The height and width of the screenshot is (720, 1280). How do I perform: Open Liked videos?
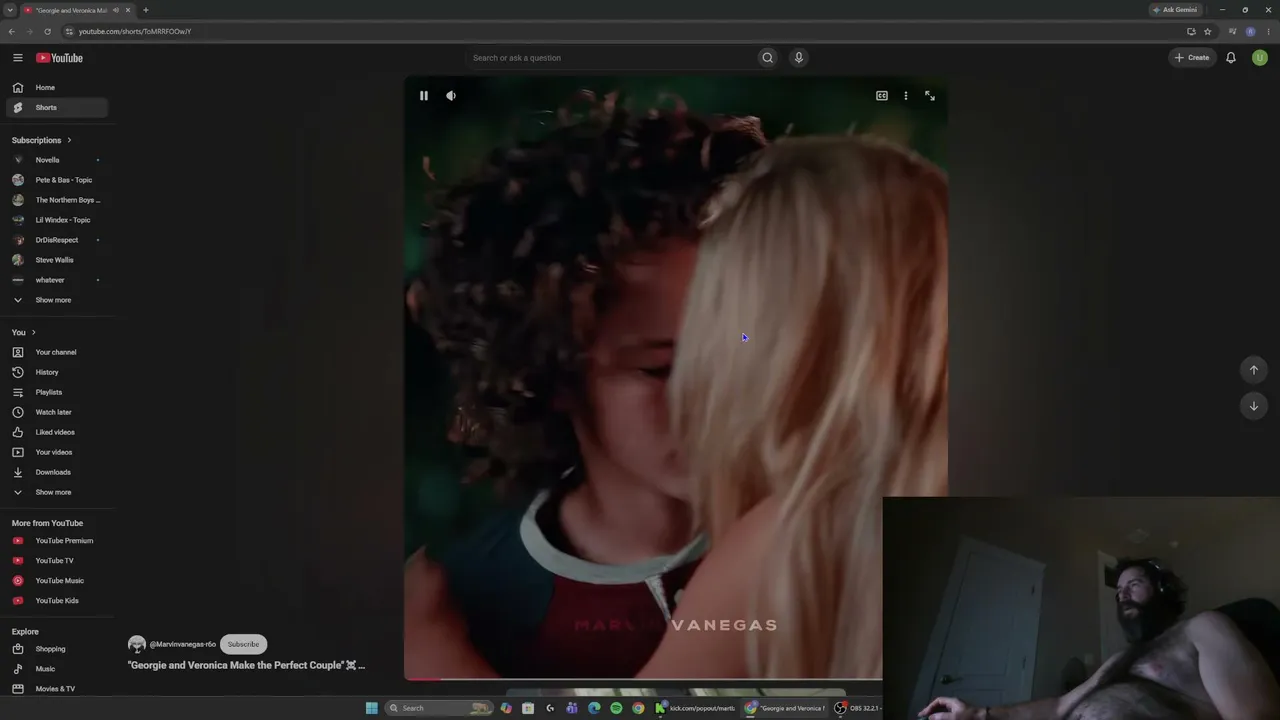[x=56, y=432]
